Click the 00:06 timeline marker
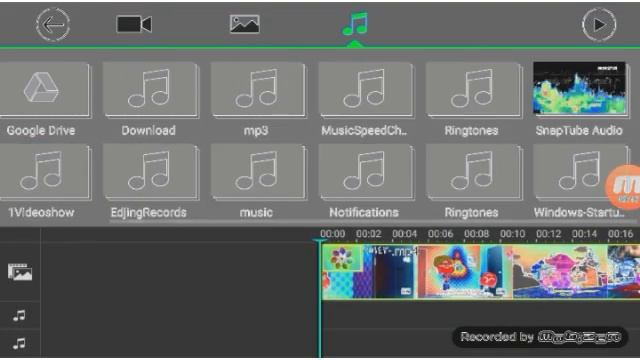Image resolution: width=640 pixels, height=360 pixels. point(440,234)
